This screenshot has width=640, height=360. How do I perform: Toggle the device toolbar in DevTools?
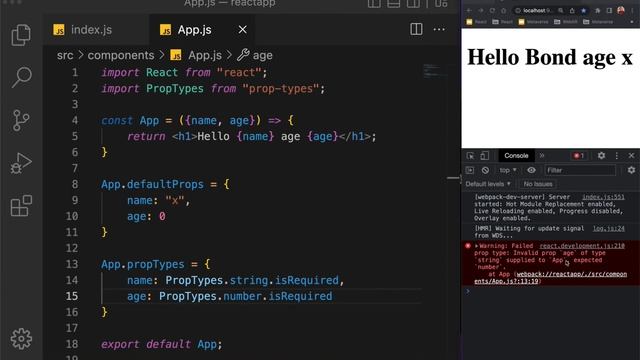coord(484,156)
